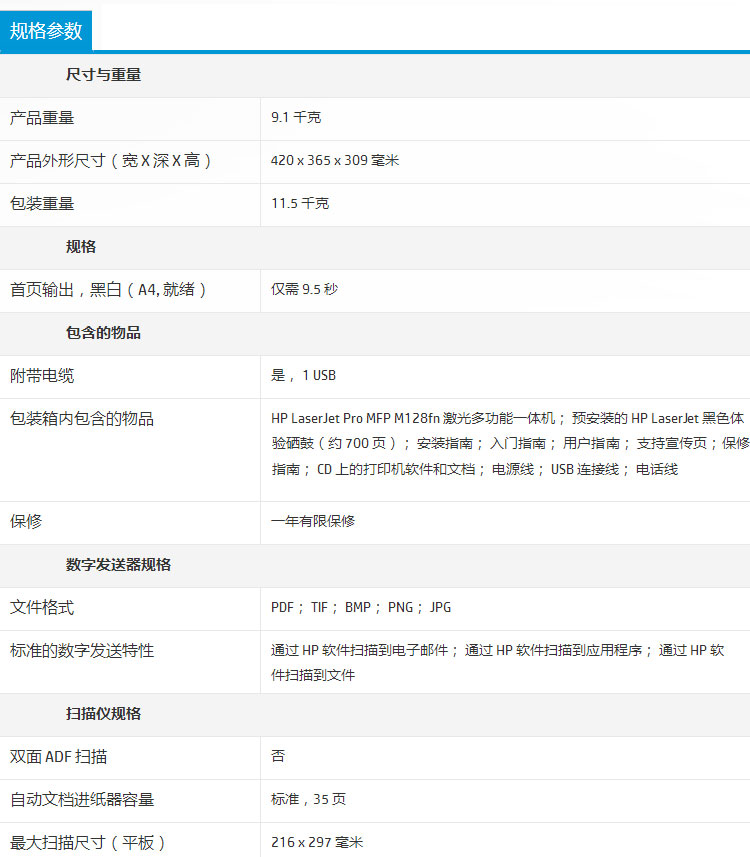Screen dimensions: 750x857
Task: Select the value PDF； TIF； BMP； PNG； JPG
Action: 361,607
